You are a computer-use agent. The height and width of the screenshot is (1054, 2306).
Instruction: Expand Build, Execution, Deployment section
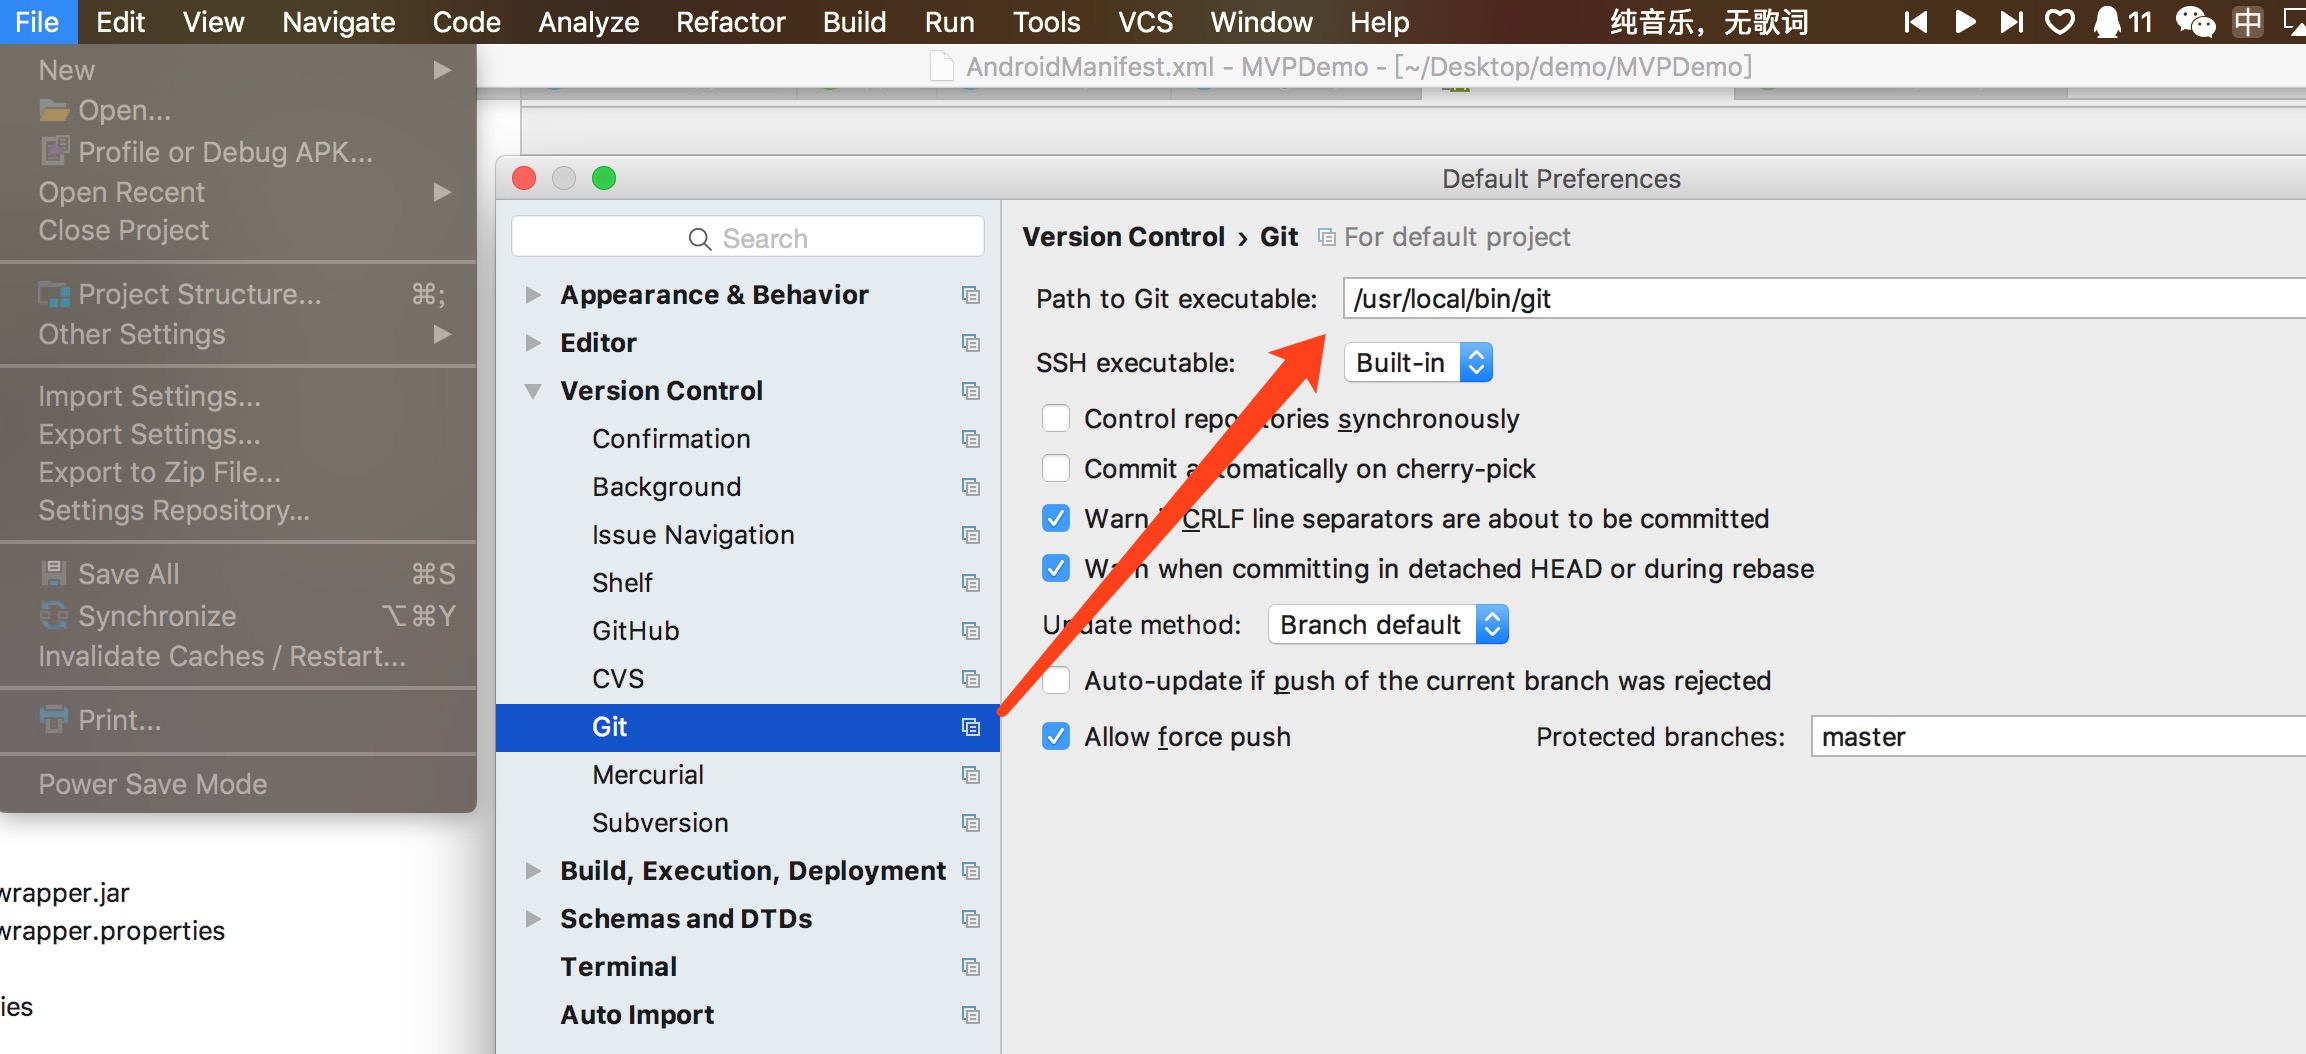pyautogui.click(x=533, y=871)
